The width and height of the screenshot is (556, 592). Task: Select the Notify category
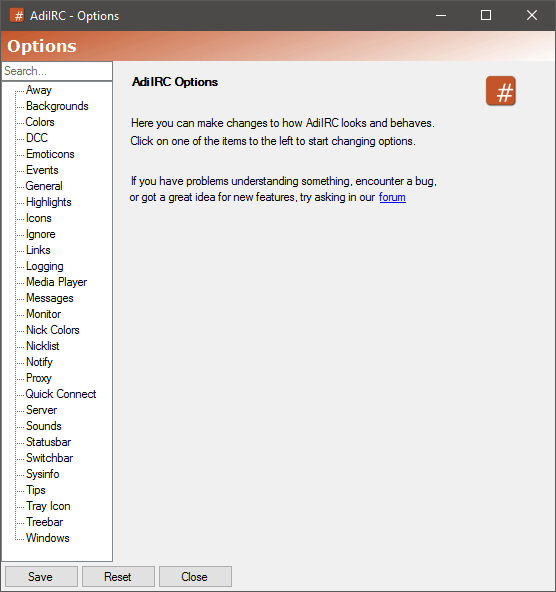click(x=39, y=362)
